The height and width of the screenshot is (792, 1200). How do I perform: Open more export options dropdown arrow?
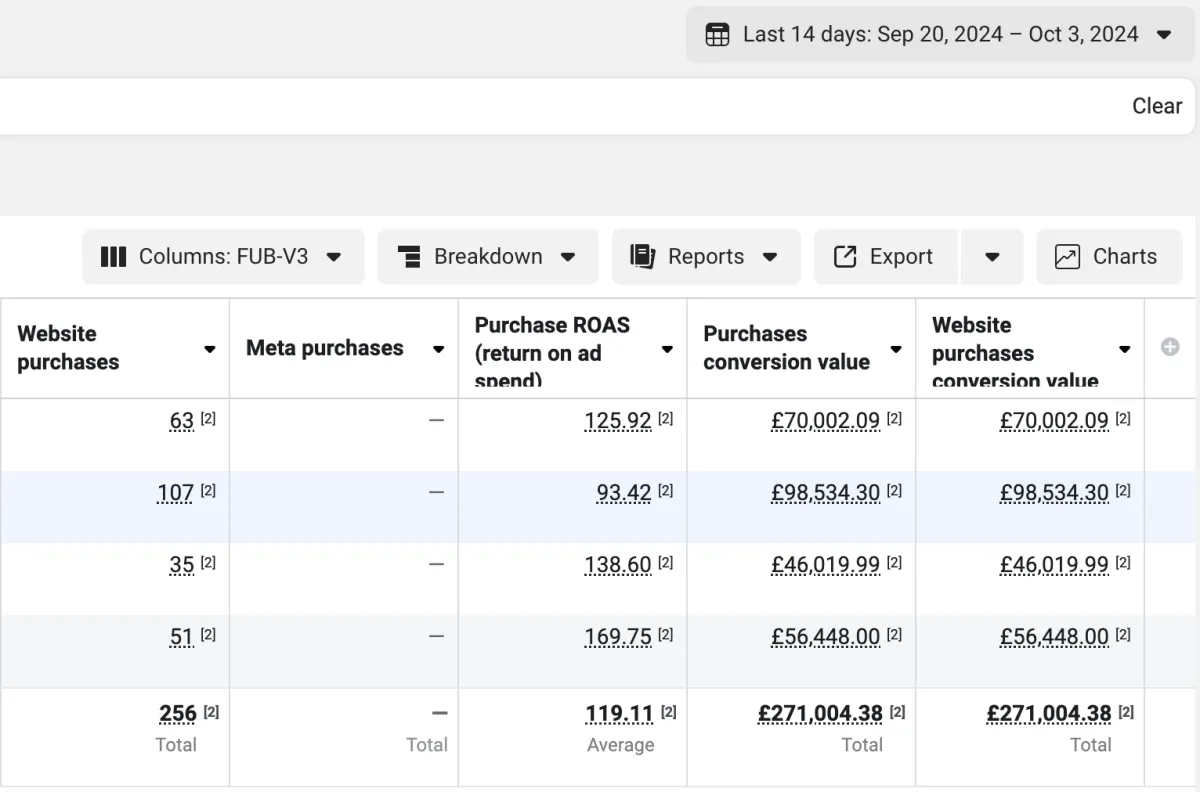992,257
